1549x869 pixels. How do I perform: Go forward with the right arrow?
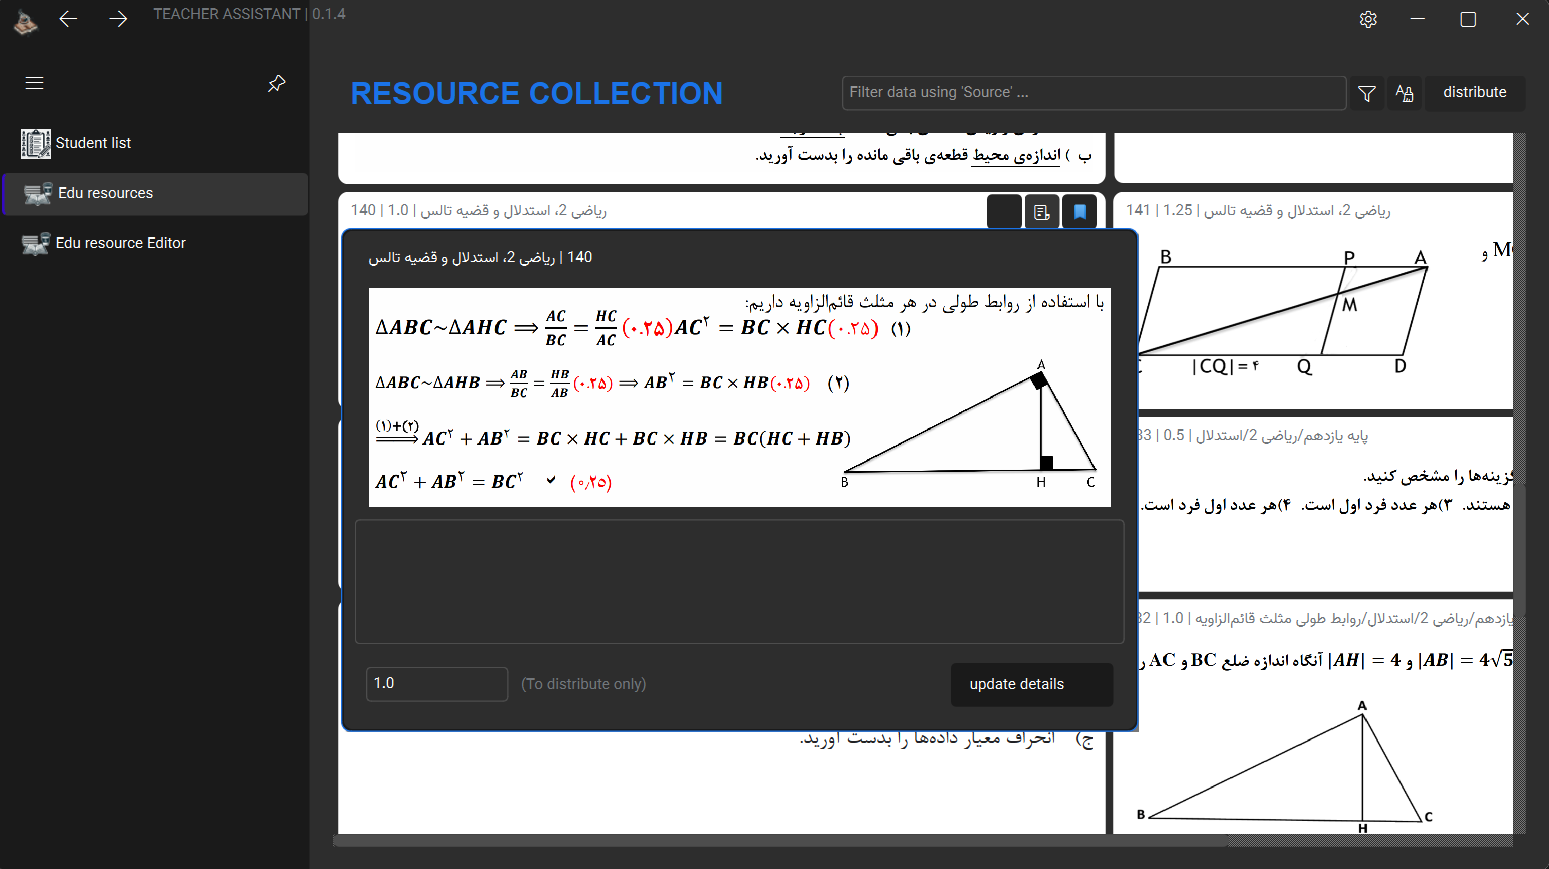[118, 19]
